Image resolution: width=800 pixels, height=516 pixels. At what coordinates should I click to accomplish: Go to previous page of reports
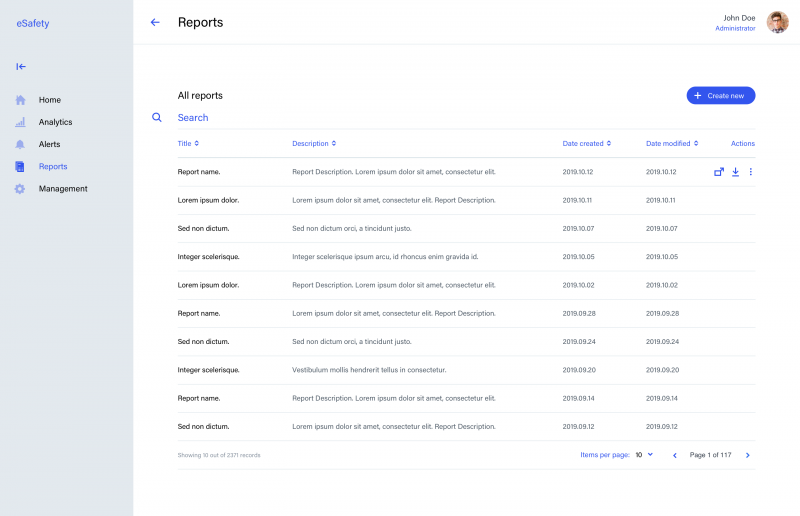coord(675,455)
